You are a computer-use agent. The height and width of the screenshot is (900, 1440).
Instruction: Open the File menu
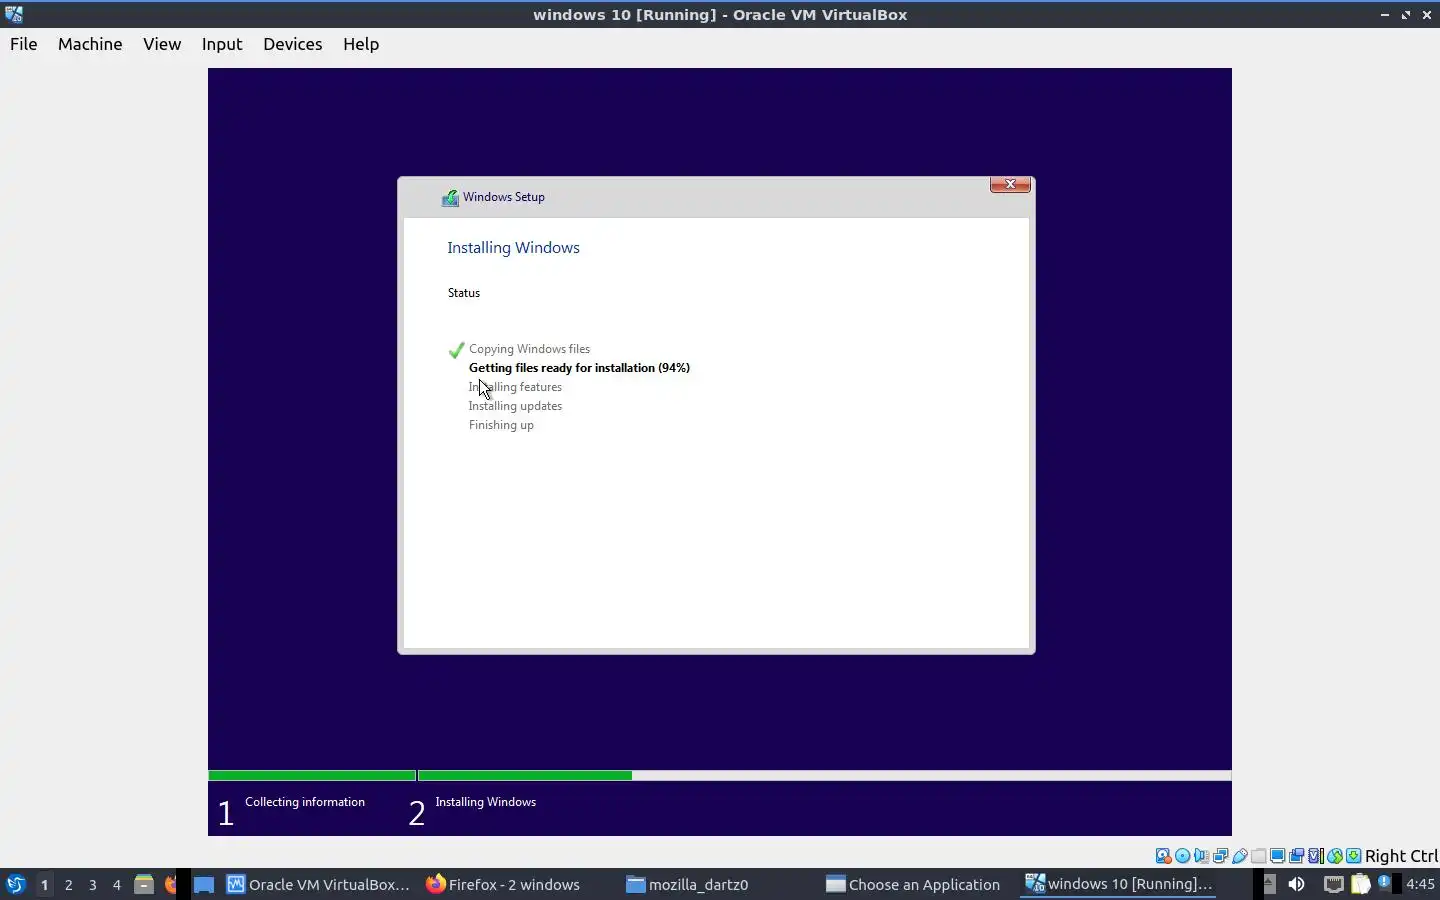(x=23, y=44)
